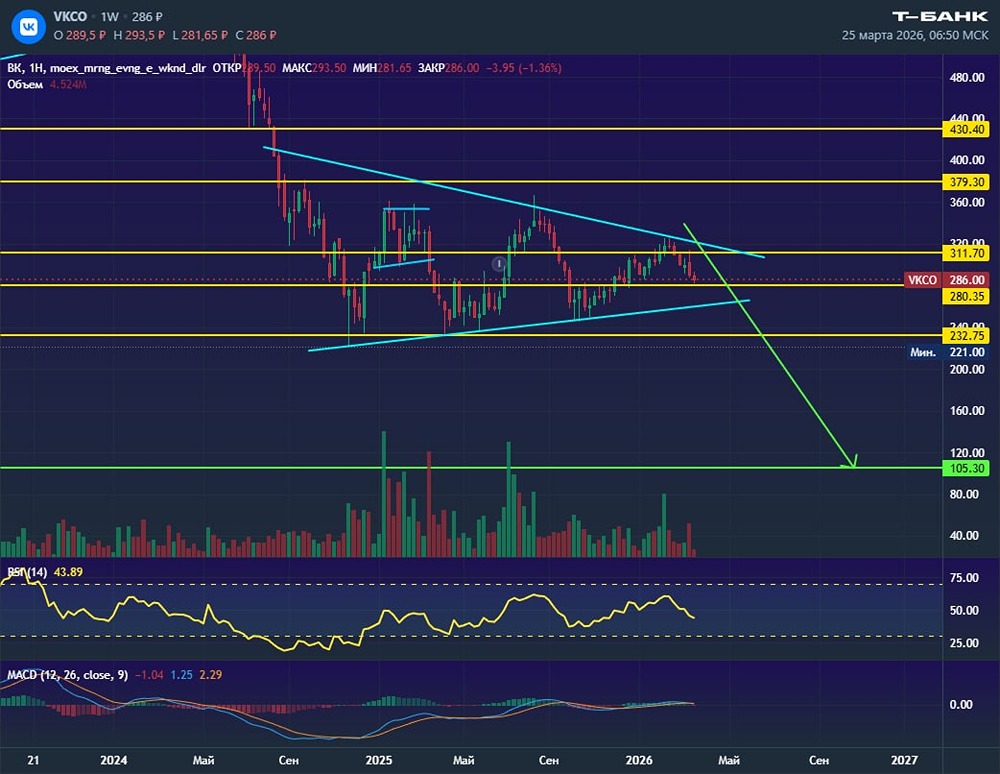The width and height of the screenshot is (1000, 774).
Task: Click the 2027 time axis label
Action: [904, 760]
